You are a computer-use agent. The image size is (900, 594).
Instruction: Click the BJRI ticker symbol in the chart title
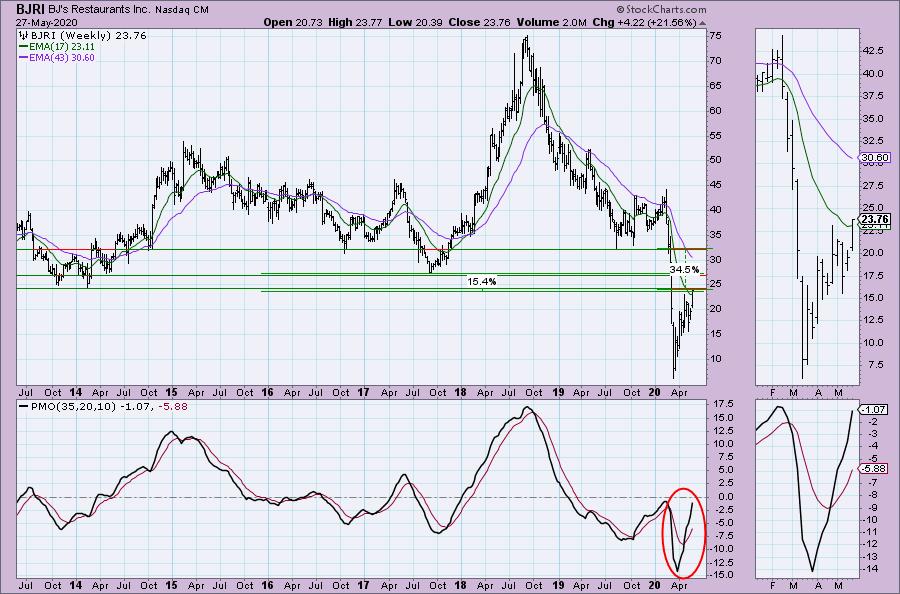click(30, 9)
